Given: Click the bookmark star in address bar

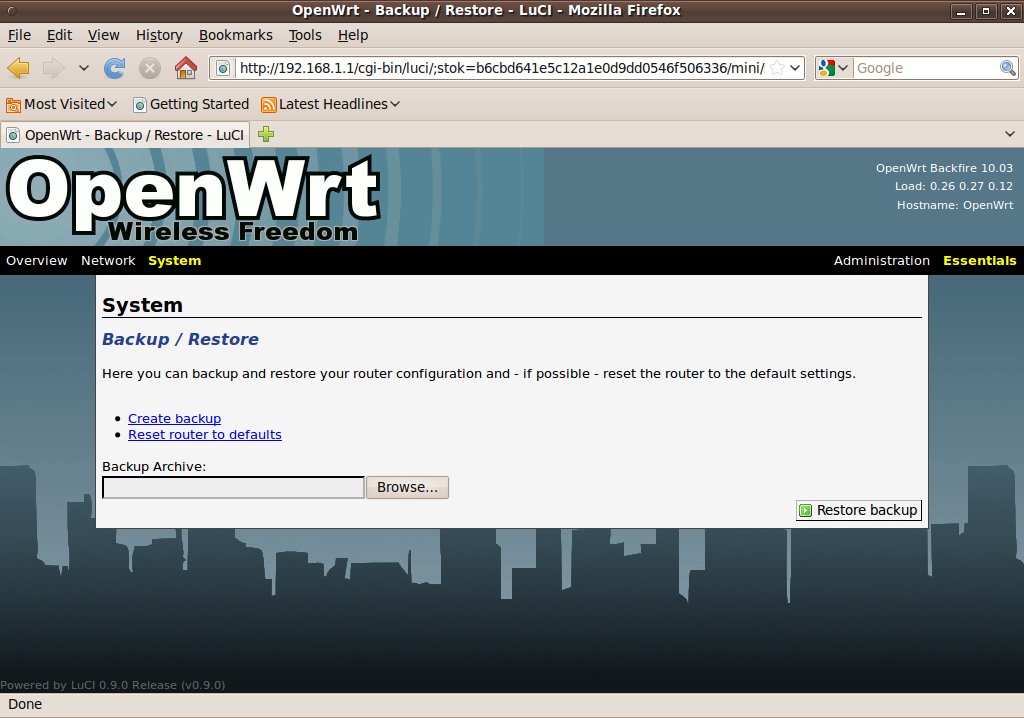Looking at the screenshot, I should pyautogui.click(x=777, y=68).
